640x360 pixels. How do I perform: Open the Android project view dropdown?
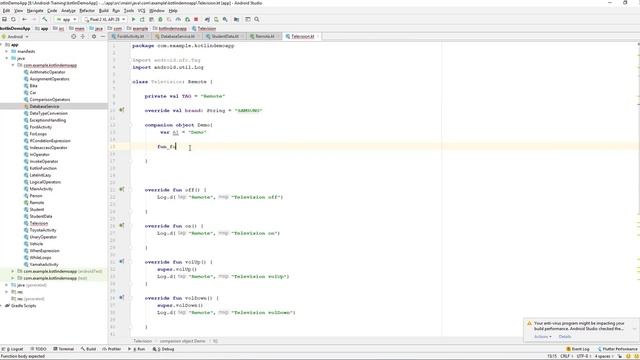tap(16, 36)
